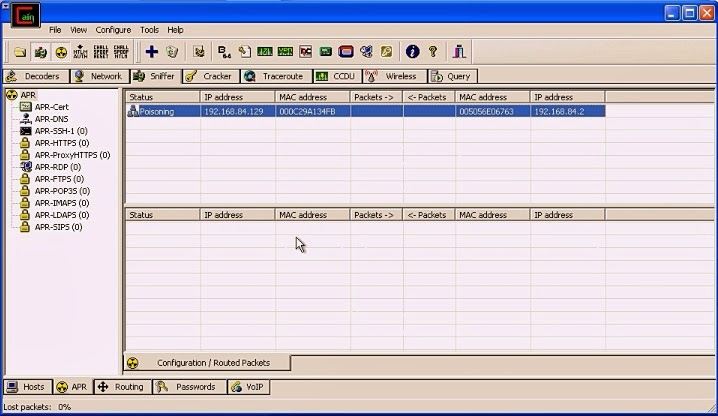
Task: Select the Configuration / Routed Packets tab
Action: coord(207,363)
